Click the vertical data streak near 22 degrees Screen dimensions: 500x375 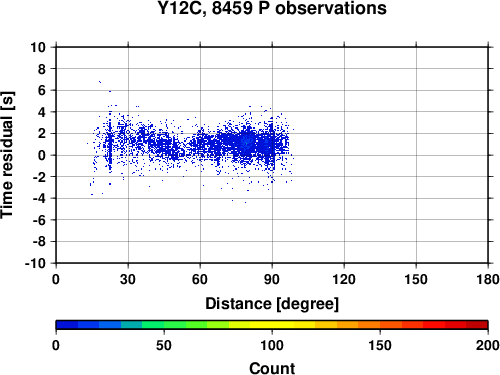(110, 143)
